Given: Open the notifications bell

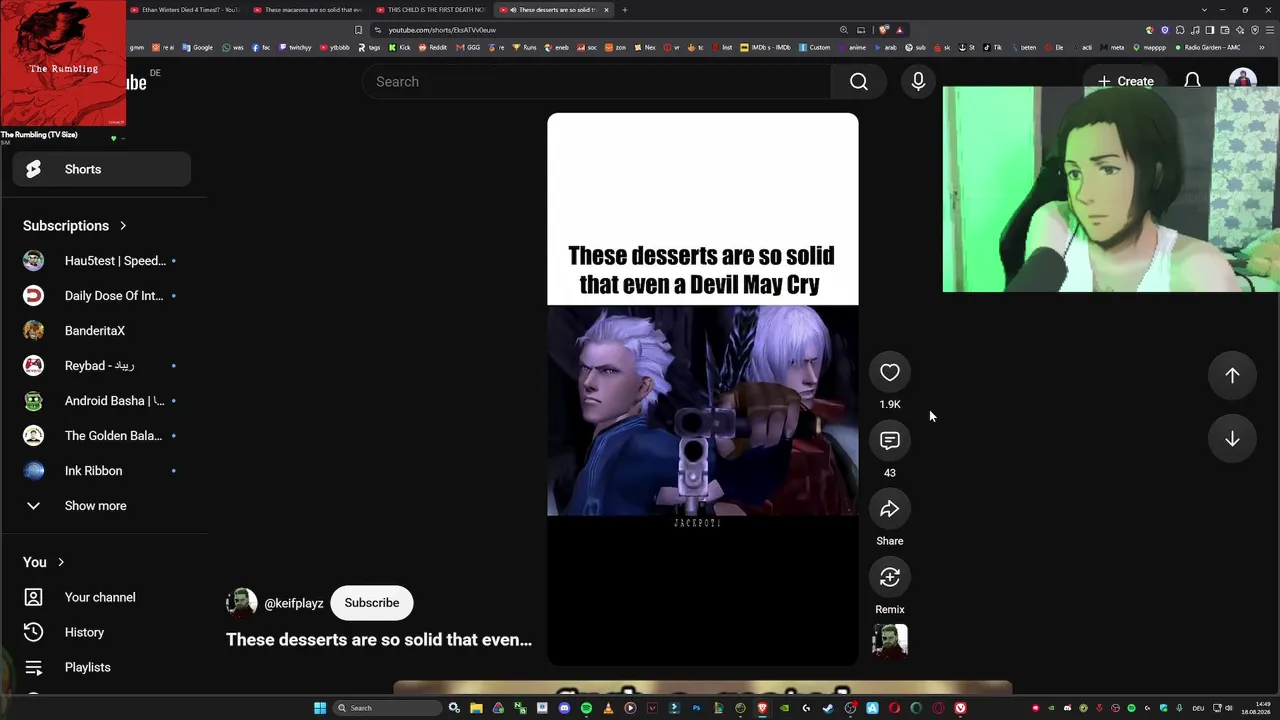Looking at the screenshot, I should tap(1192, 80).
